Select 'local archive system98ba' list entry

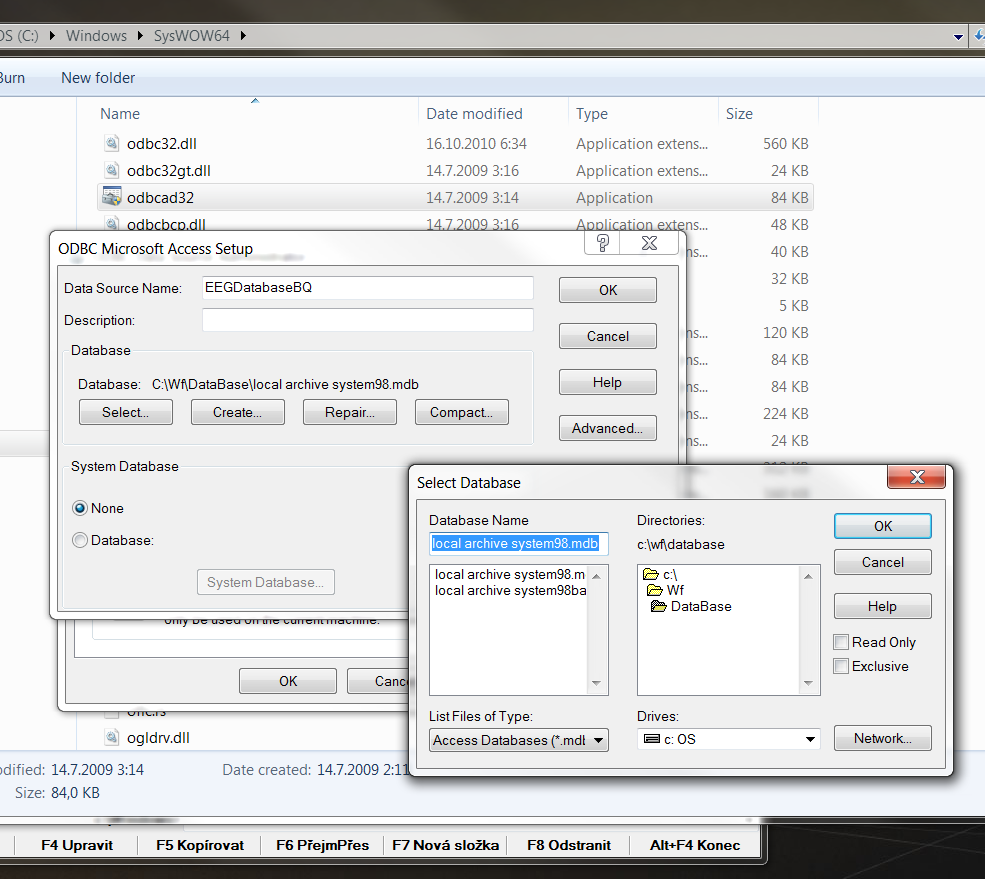pyautogui.click(x=510, y=591)
